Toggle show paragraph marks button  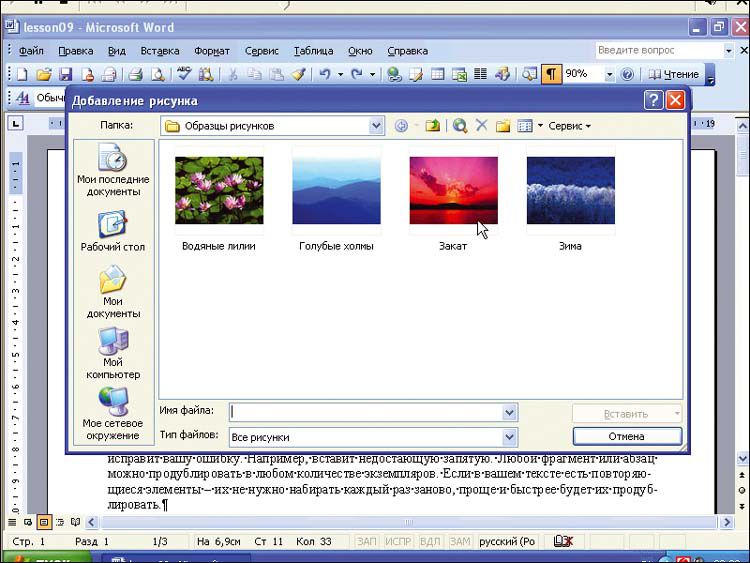(x=551, y=74)
